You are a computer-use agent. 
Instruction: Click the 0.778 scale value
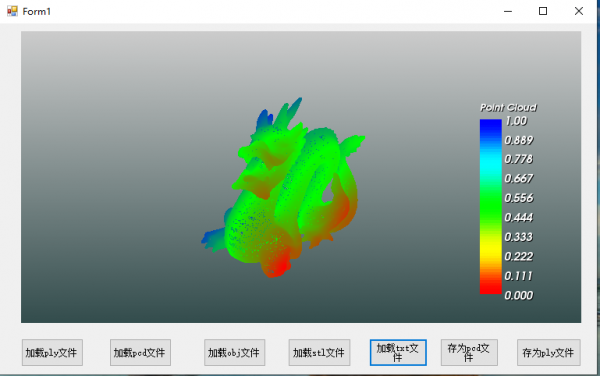pos(518,159)
